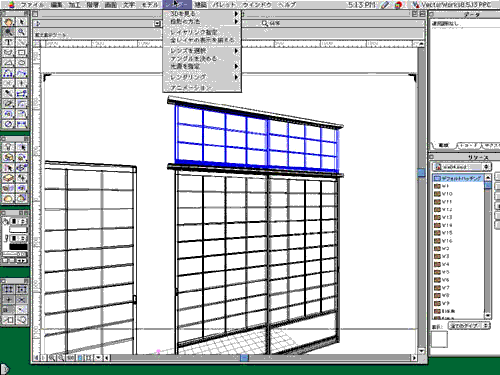
Task: Open the パレット menu
Action: click(x=224, y=5)
